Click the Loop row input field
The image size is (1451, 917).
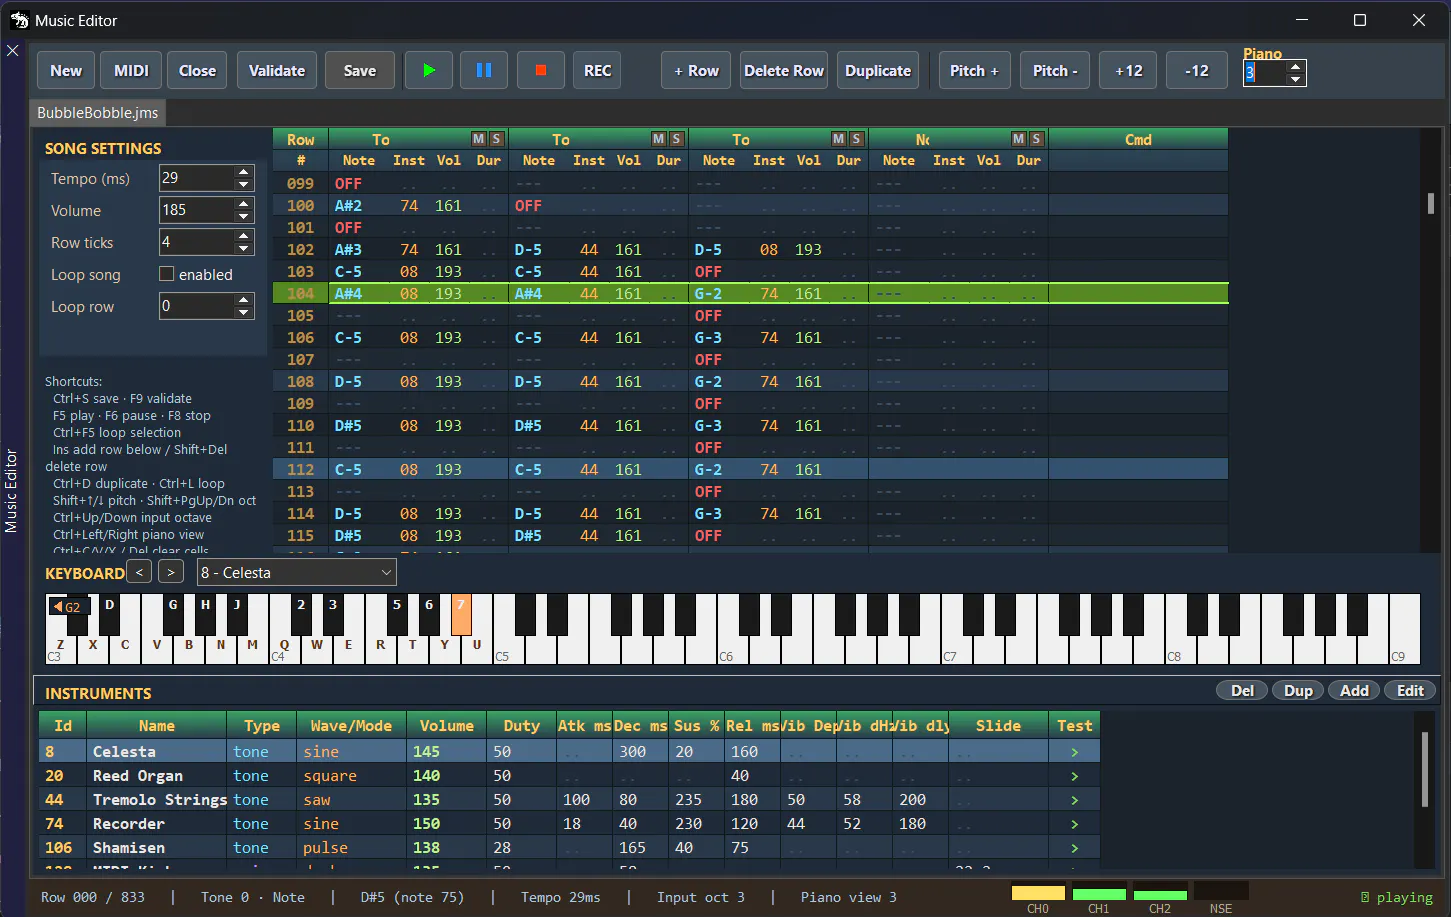click(x=197, y=306)
